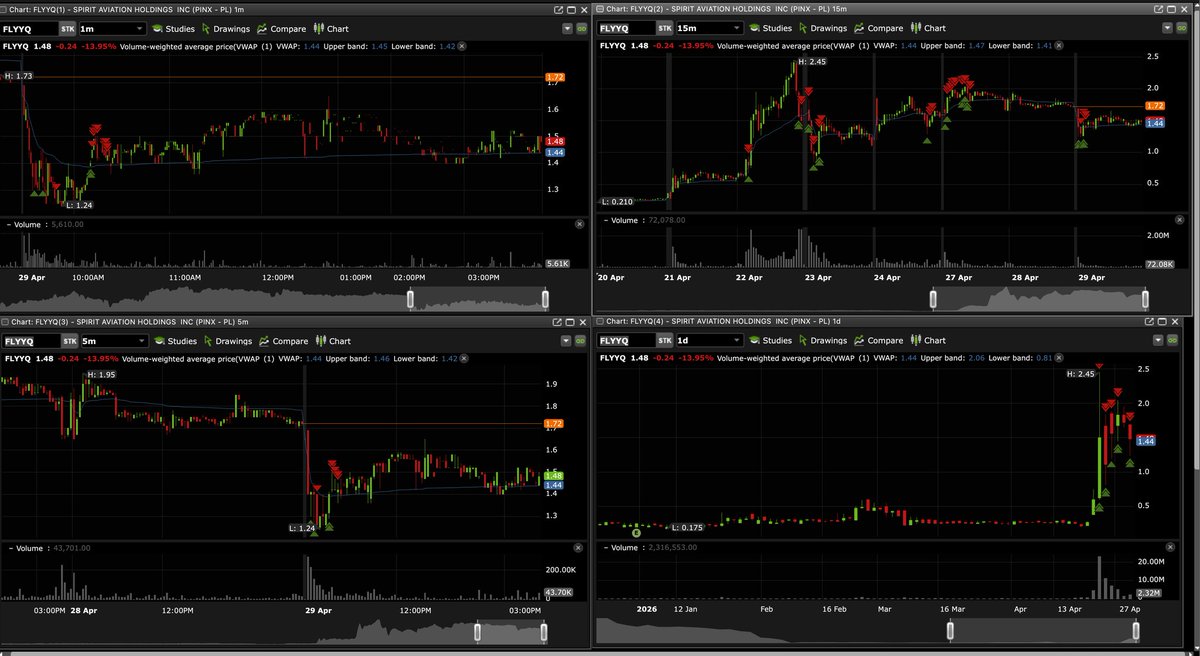Open Drawings tools in the 15m chart
1200x656 pixels.
pos(823,28)
